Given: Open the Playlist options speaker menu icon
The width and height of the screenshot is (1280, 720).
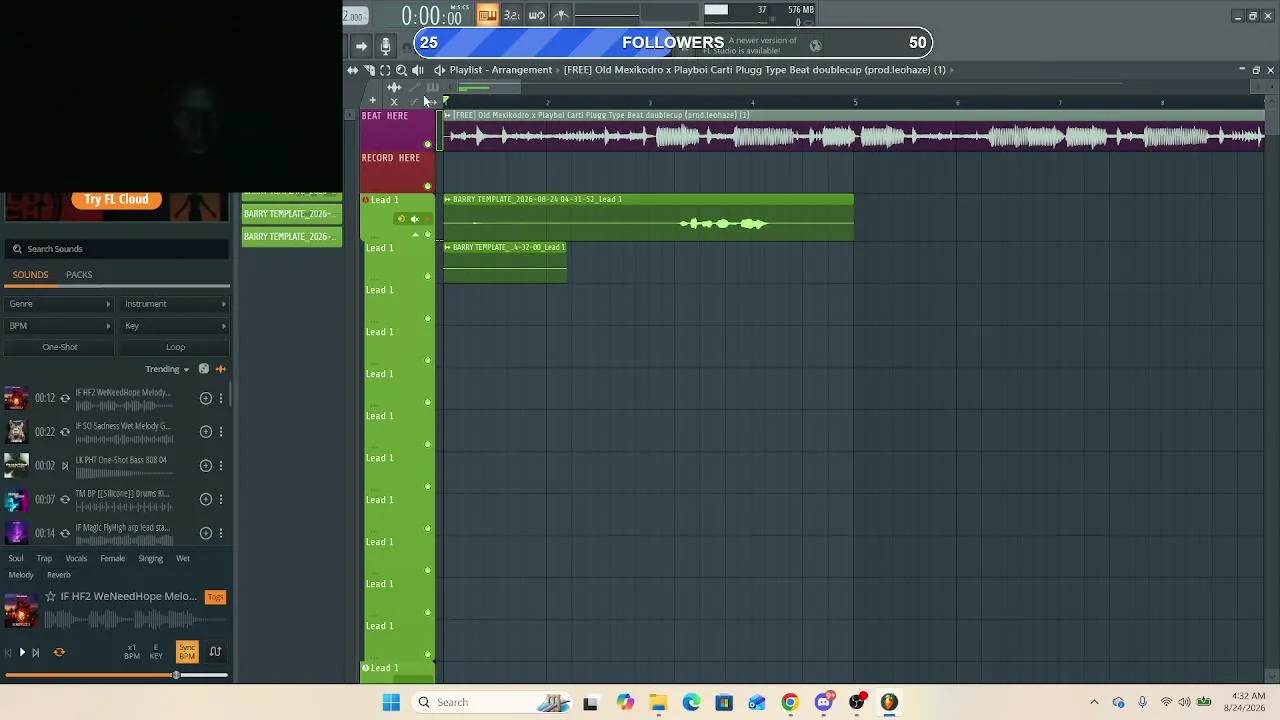Looking at the screenshot, I should pos(439,70).
